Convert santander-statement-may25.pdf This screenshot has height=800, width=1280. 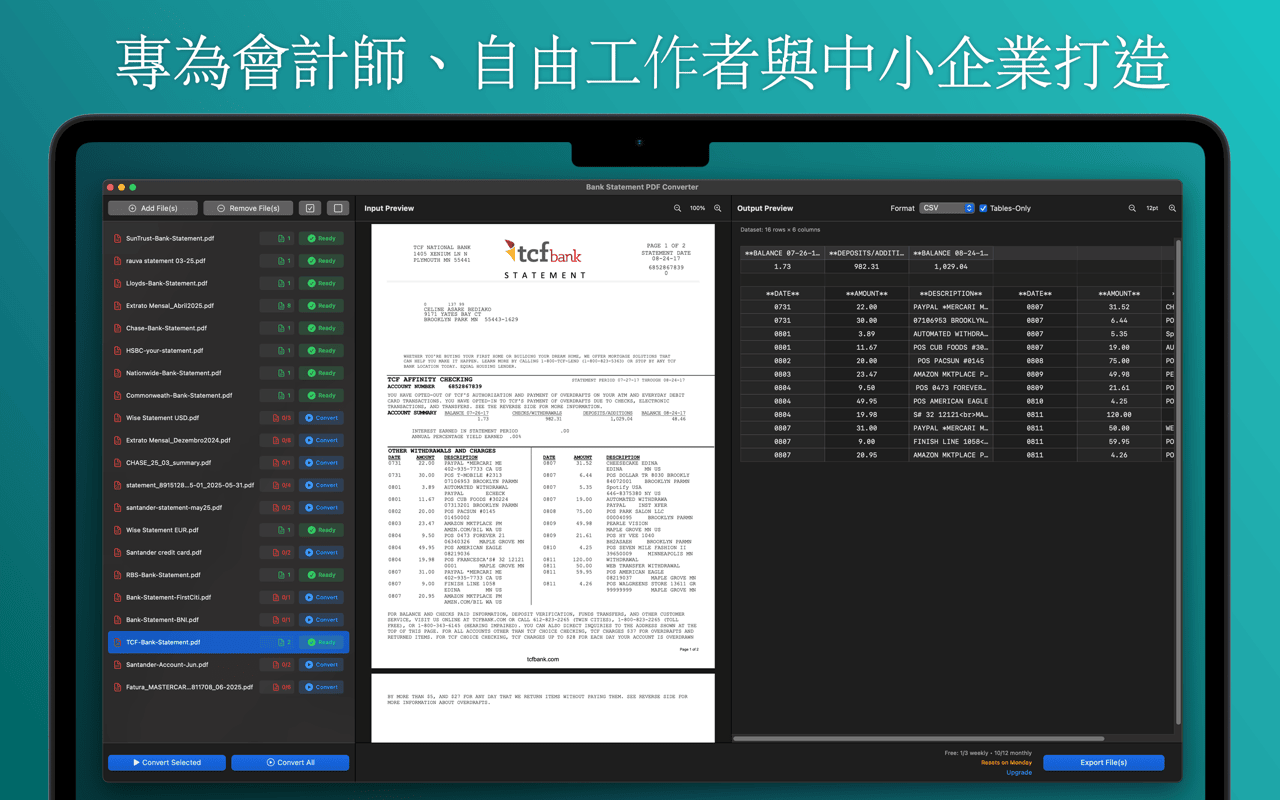pos(322,508)
